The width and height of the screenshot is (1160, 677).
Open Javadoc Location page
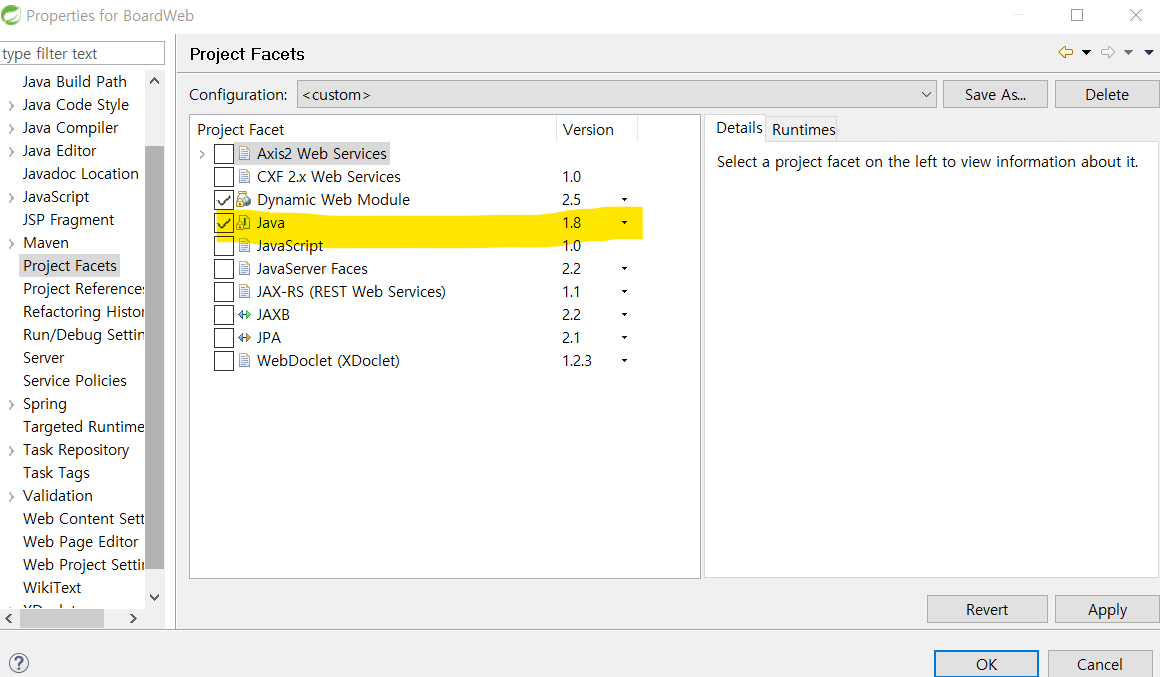[81, 174]
